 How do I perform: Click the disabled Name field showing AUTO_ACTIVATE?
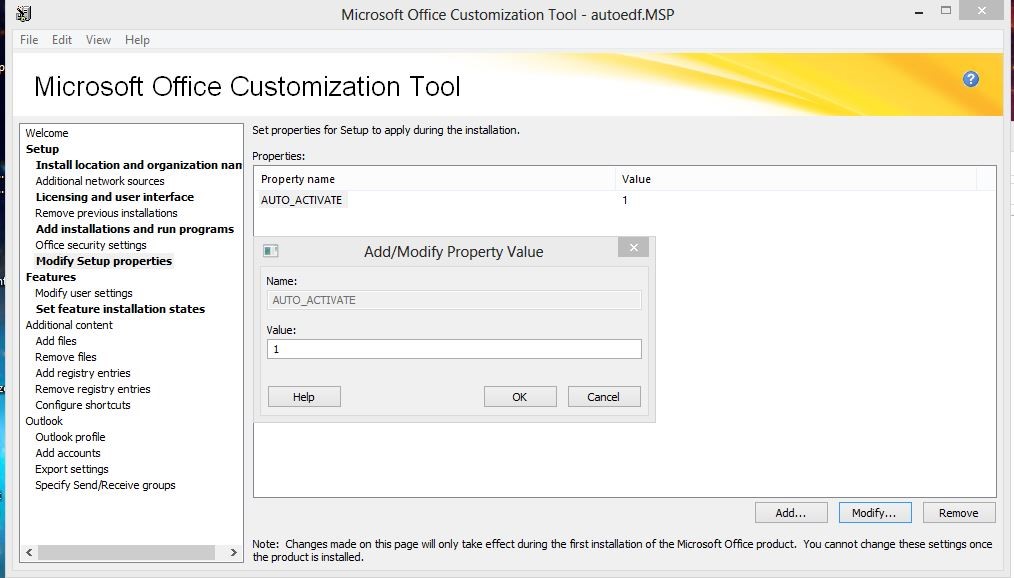click(454, 300)
